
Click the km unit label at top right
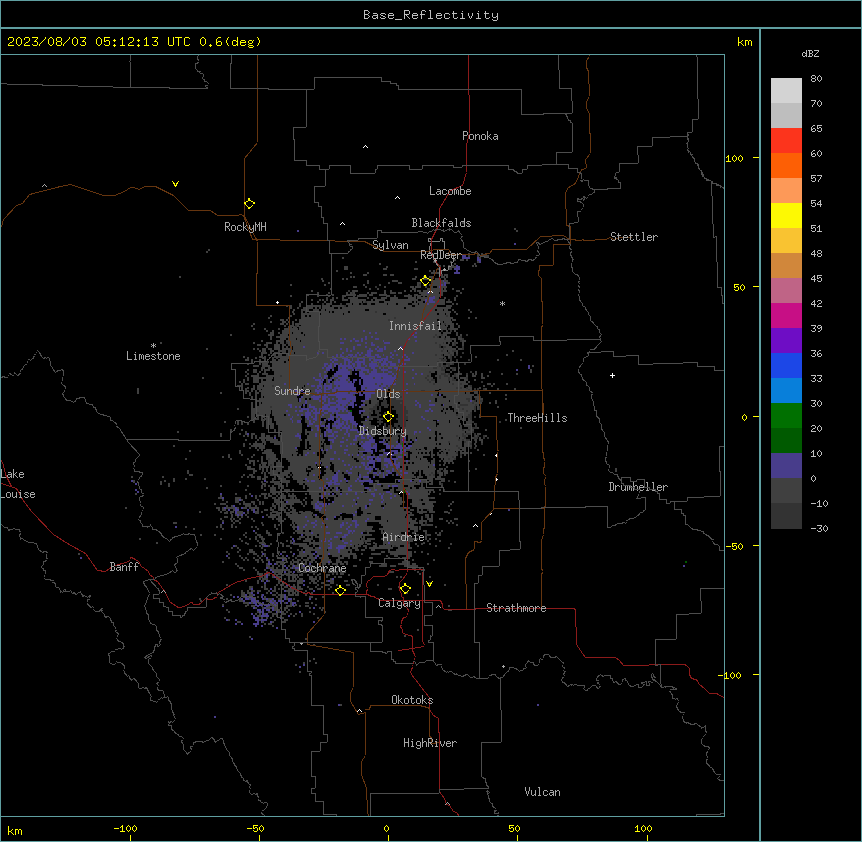744,42
